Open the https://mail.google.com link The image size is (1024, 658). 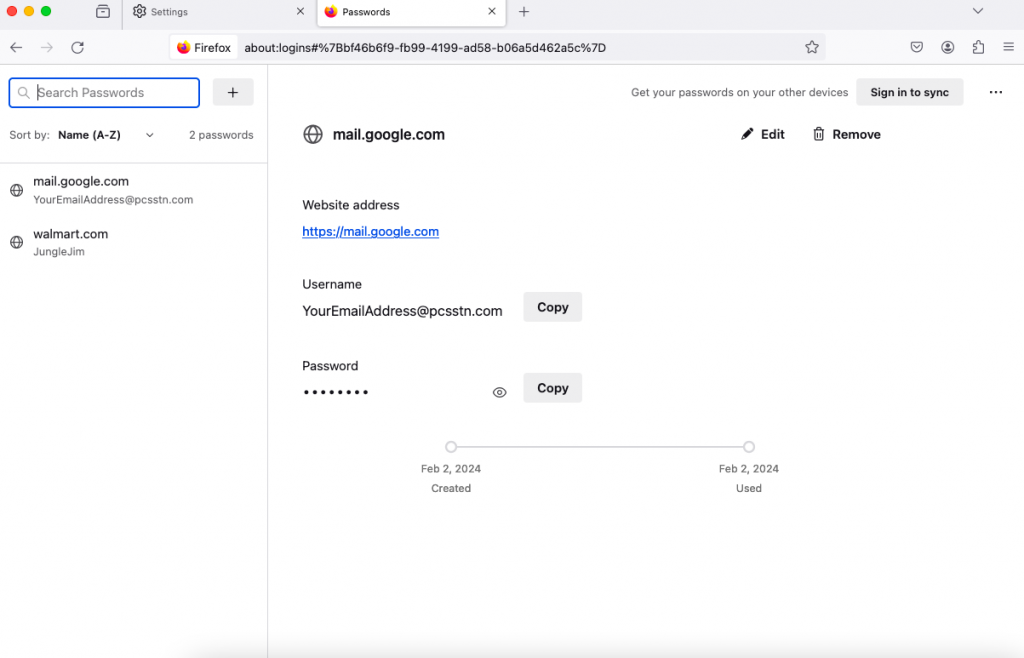pyautogui.click(x=370, y=232)
